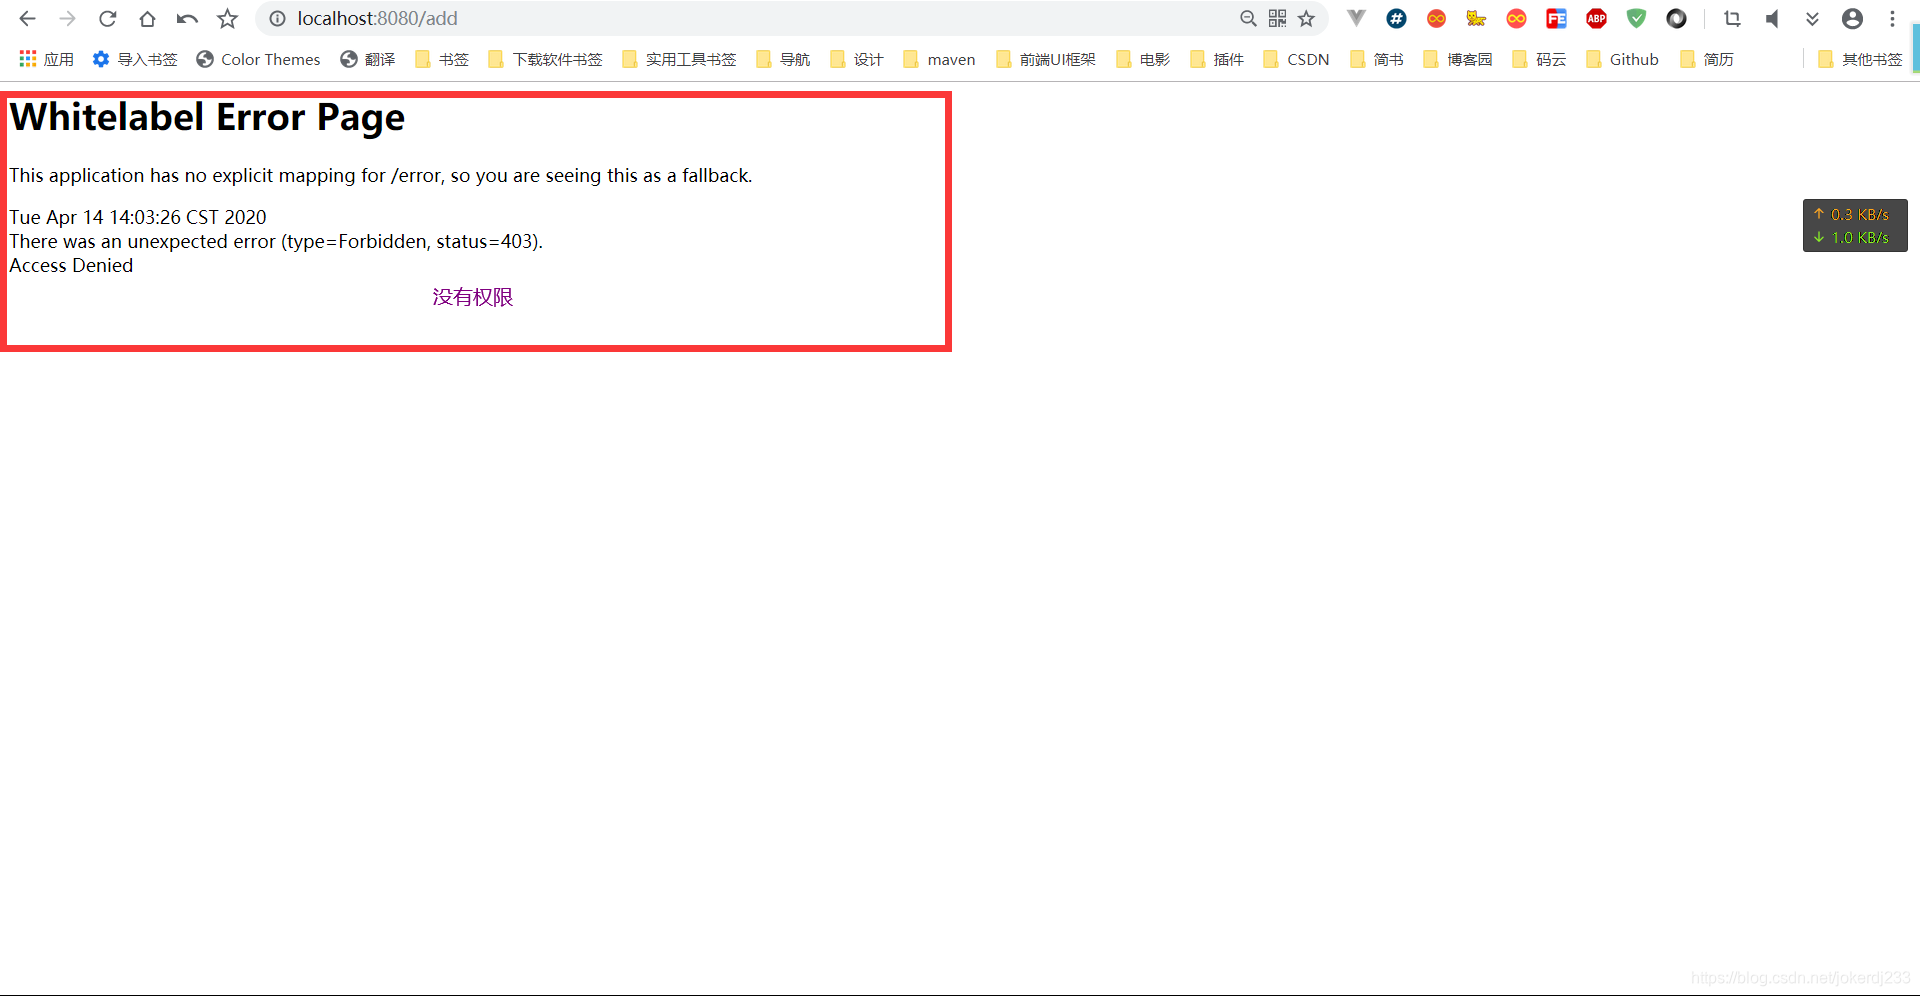Viewport: 1920px width, 996px height.
Task: Open the user profile menu
Action: [1853, 18]
